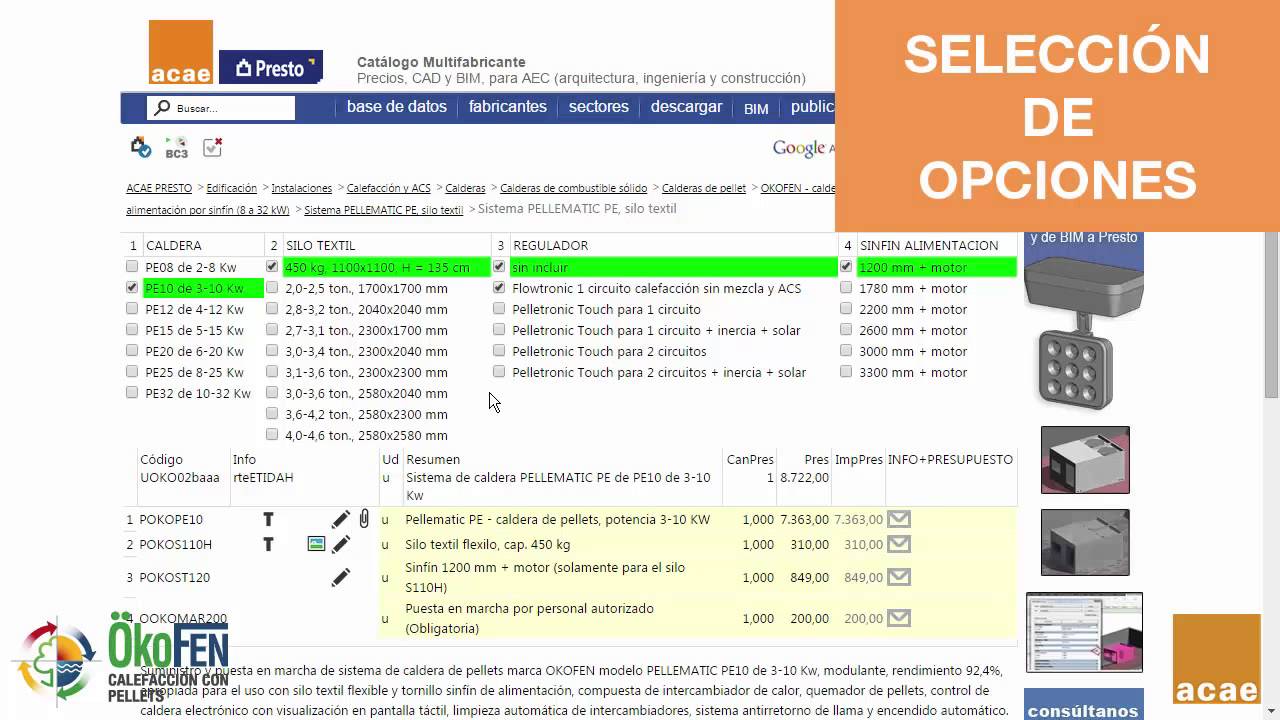Check the 4,0-4,6 ton. 2580x2580 silo
Image resolution: width=1280 pixels, height=720 pixels.
click(x=272, y=435)
